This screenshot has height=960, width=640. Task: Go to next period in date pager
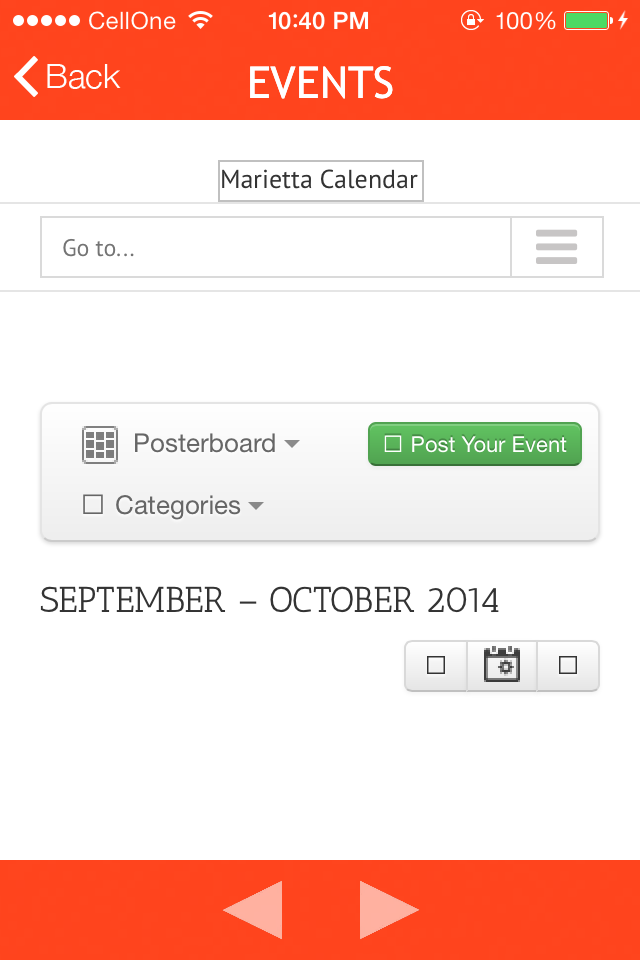(568, 665)
